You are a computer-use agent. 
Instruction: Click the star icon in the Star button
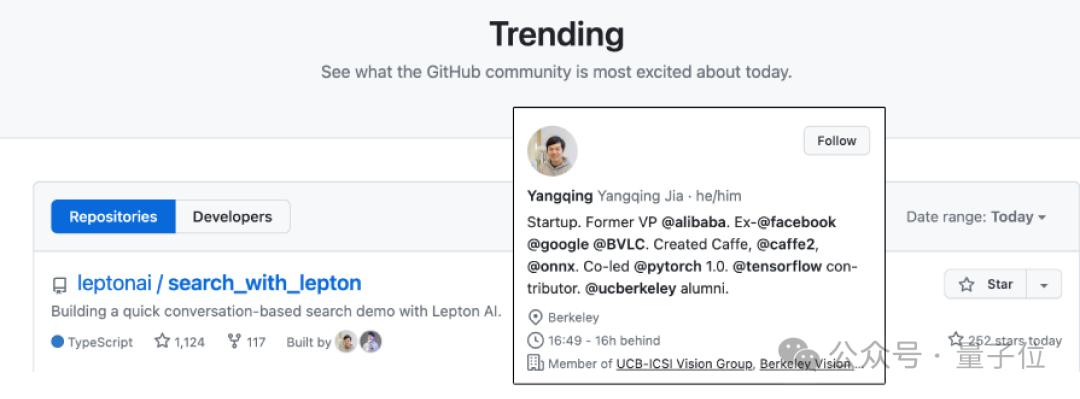(966, 285)
